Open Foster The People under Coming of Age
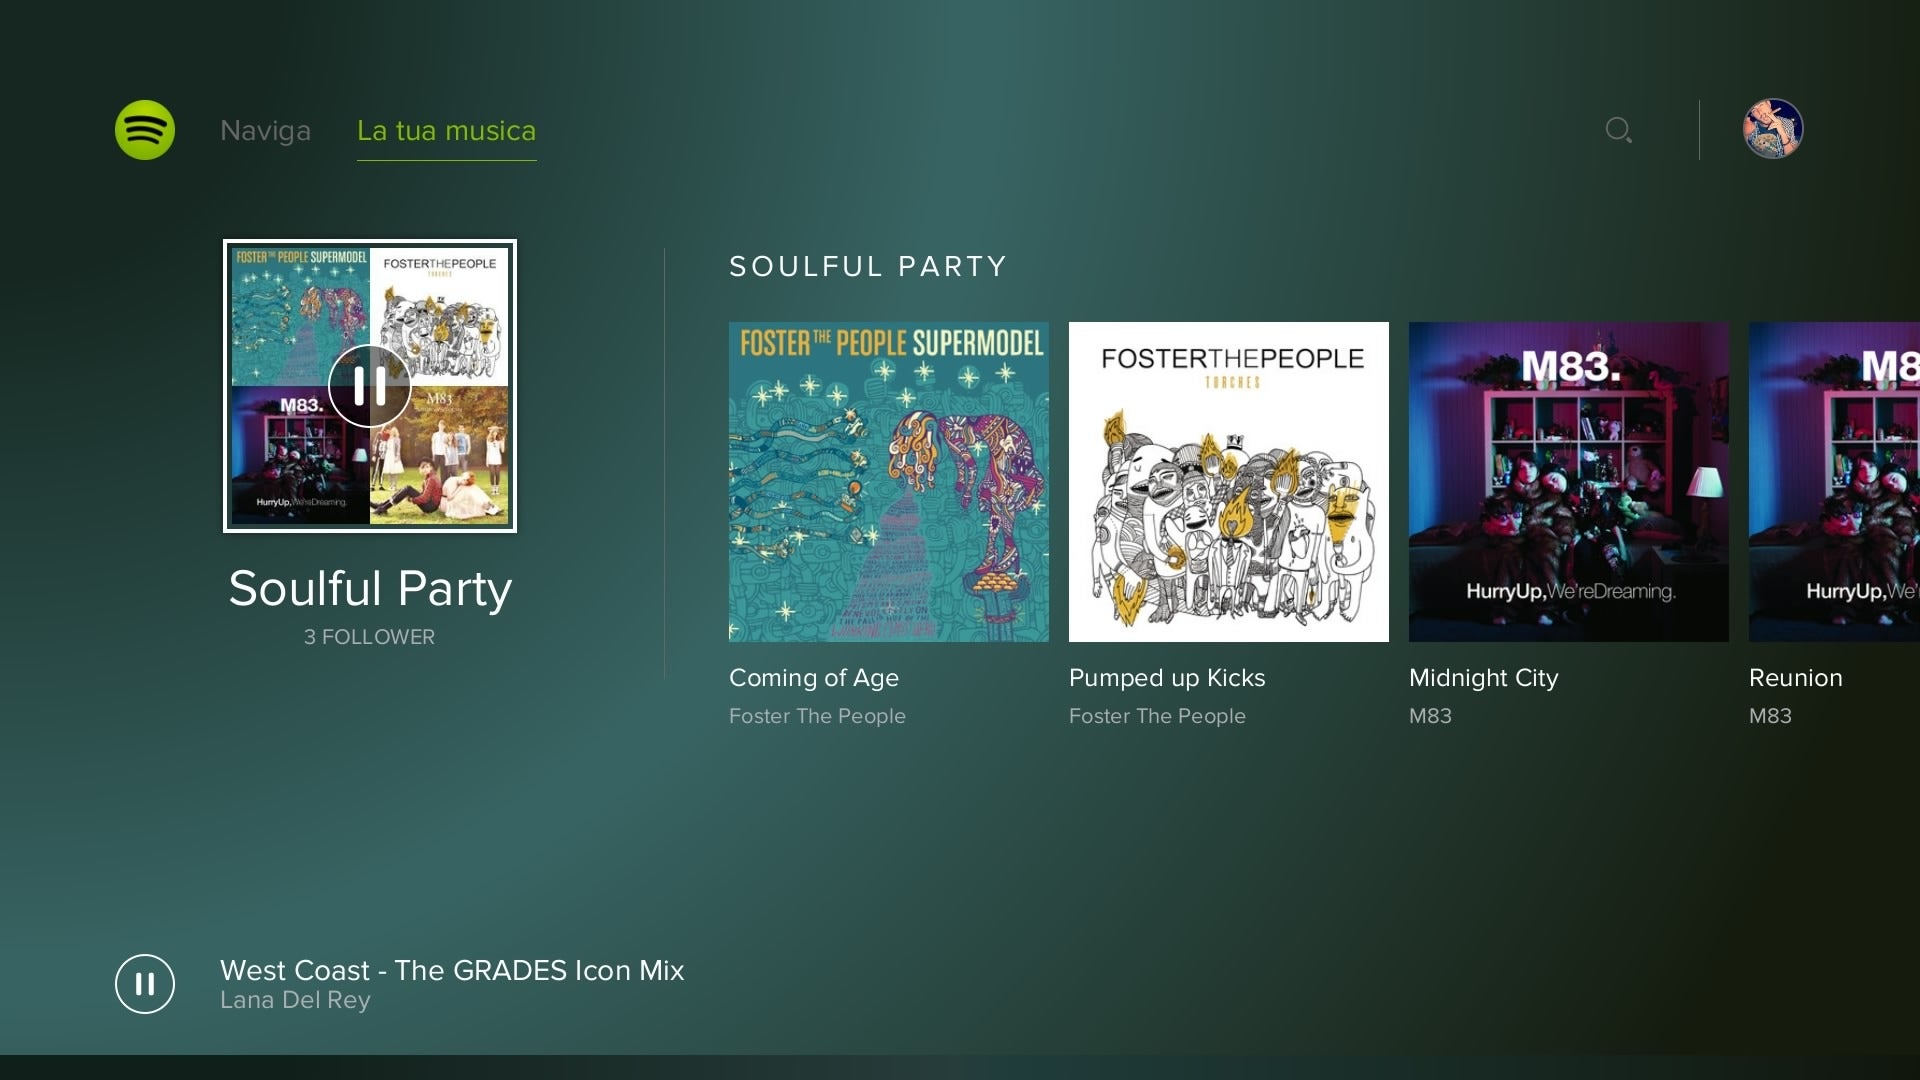The height and width of the screenshot is (1080, 1920). (x=817, y=716)
